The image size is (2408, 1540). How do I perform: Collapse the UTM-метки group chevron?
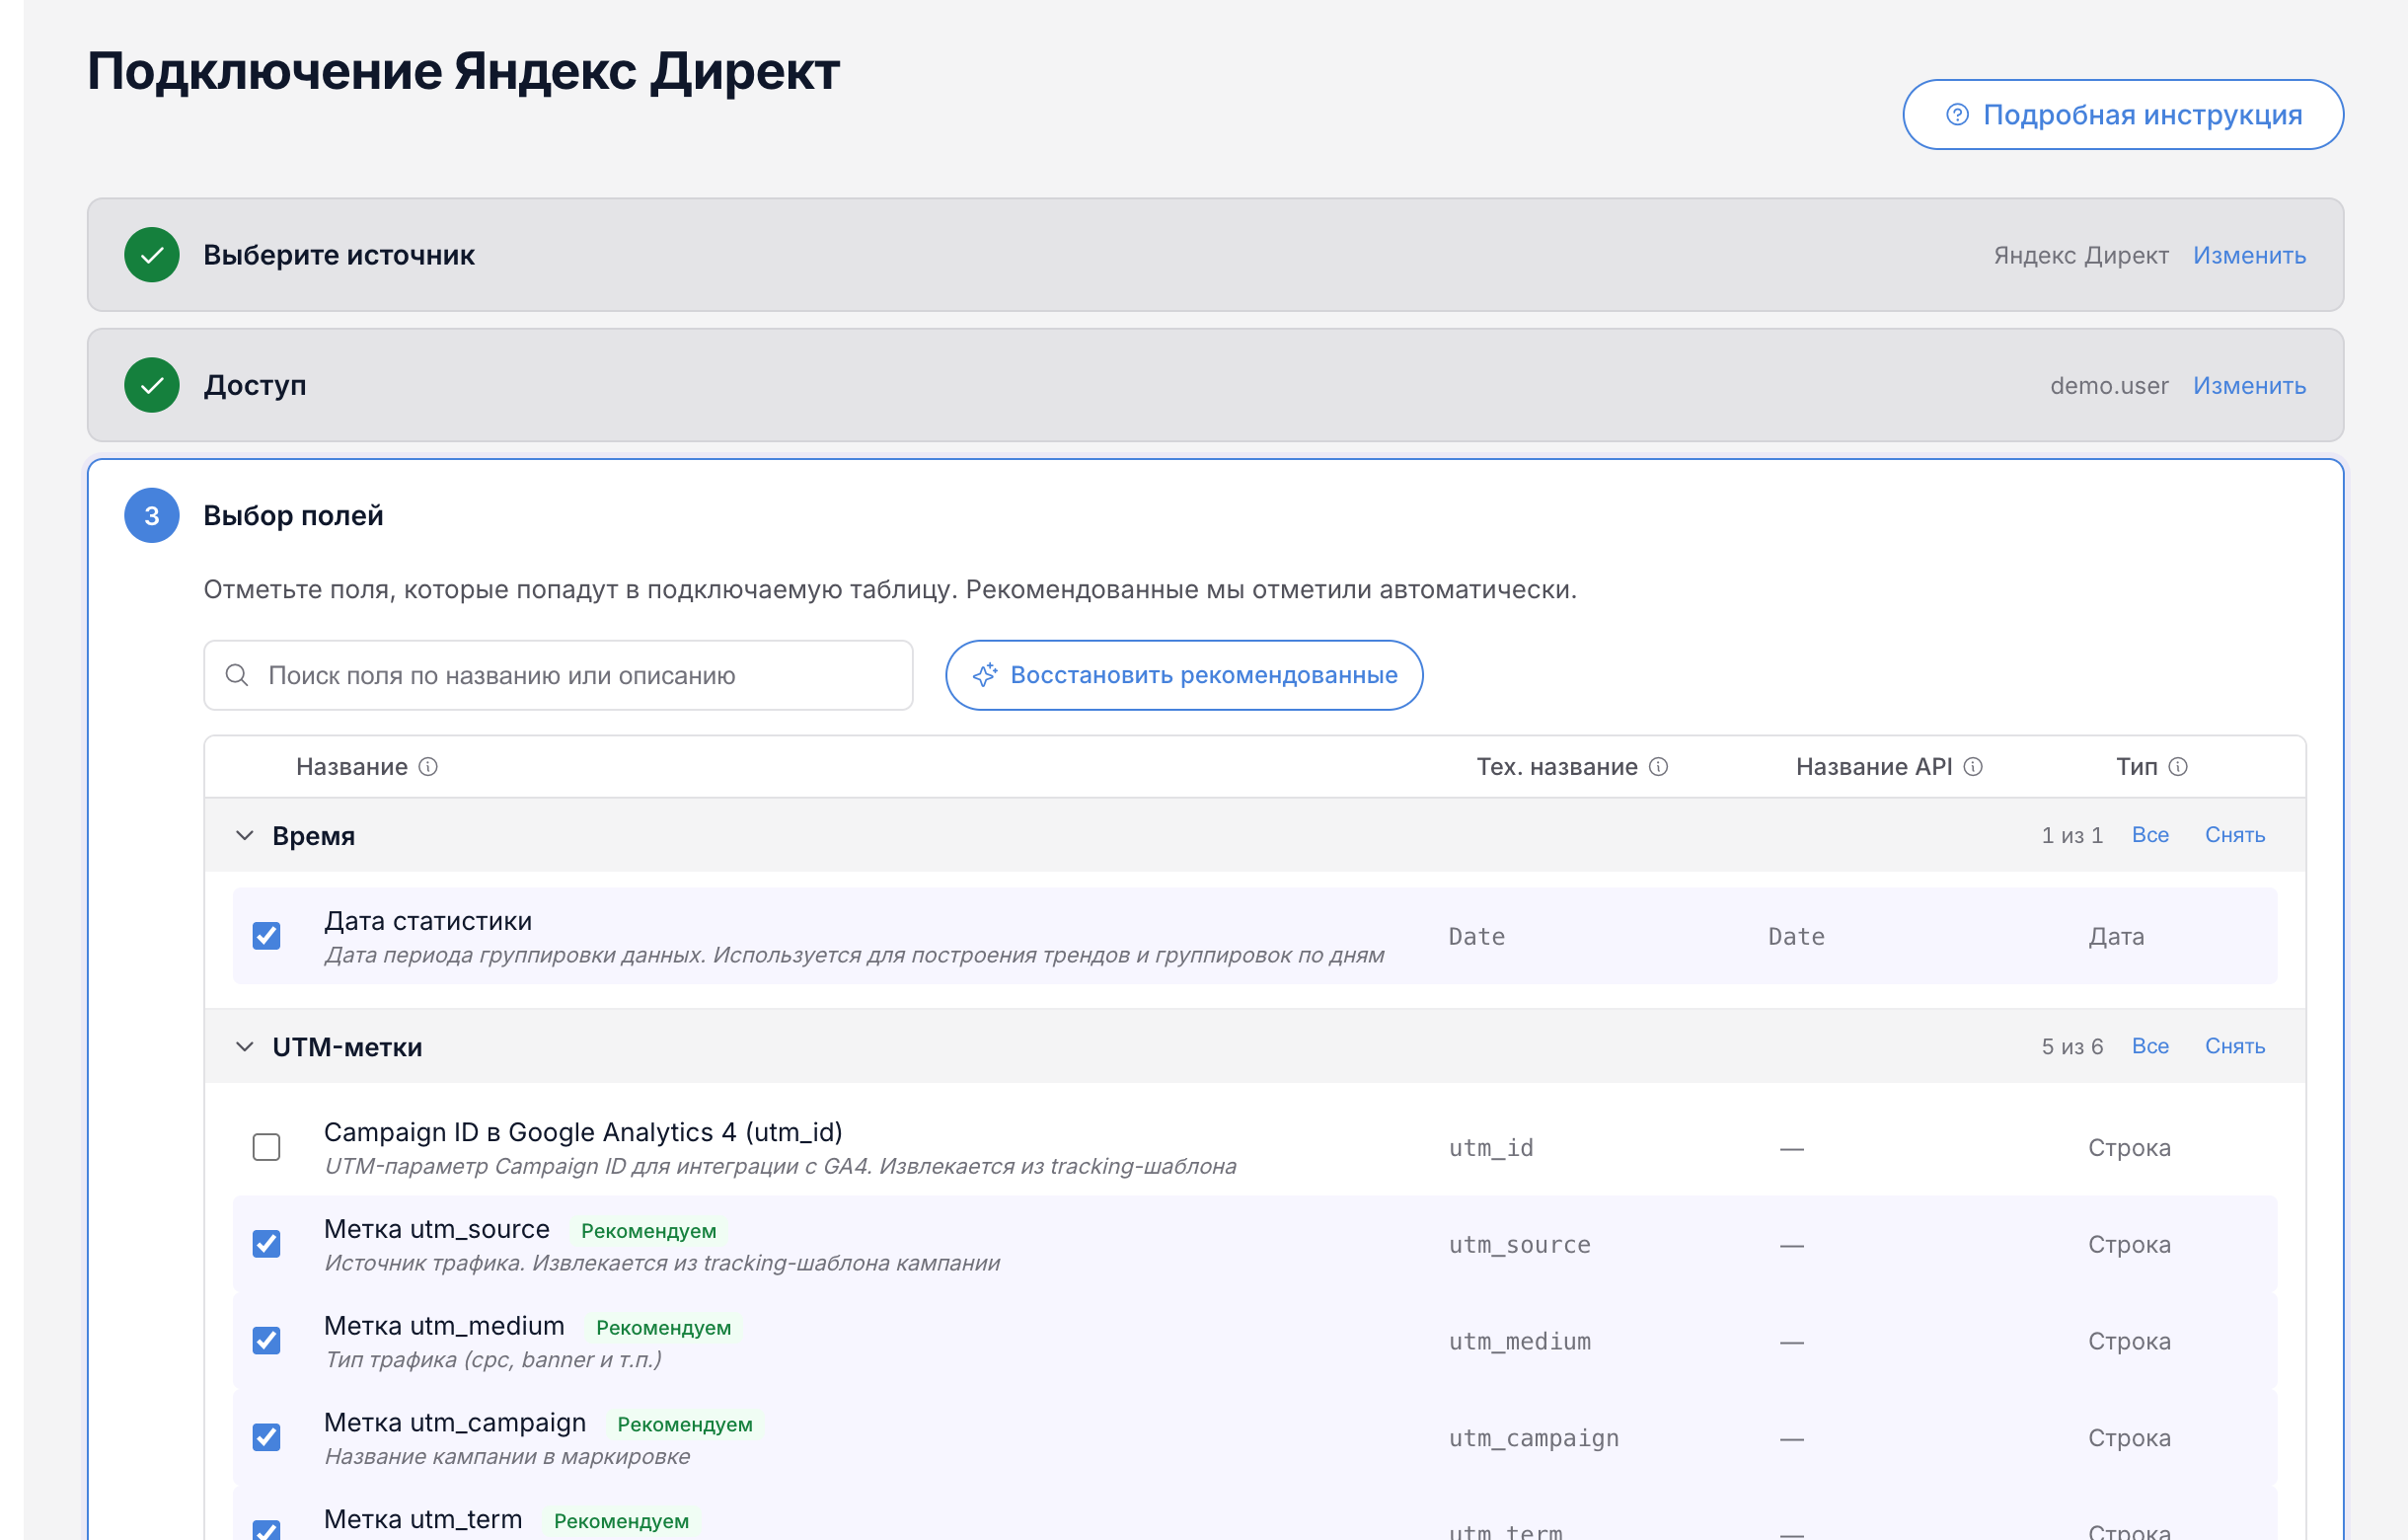(x=244, y=1047)
